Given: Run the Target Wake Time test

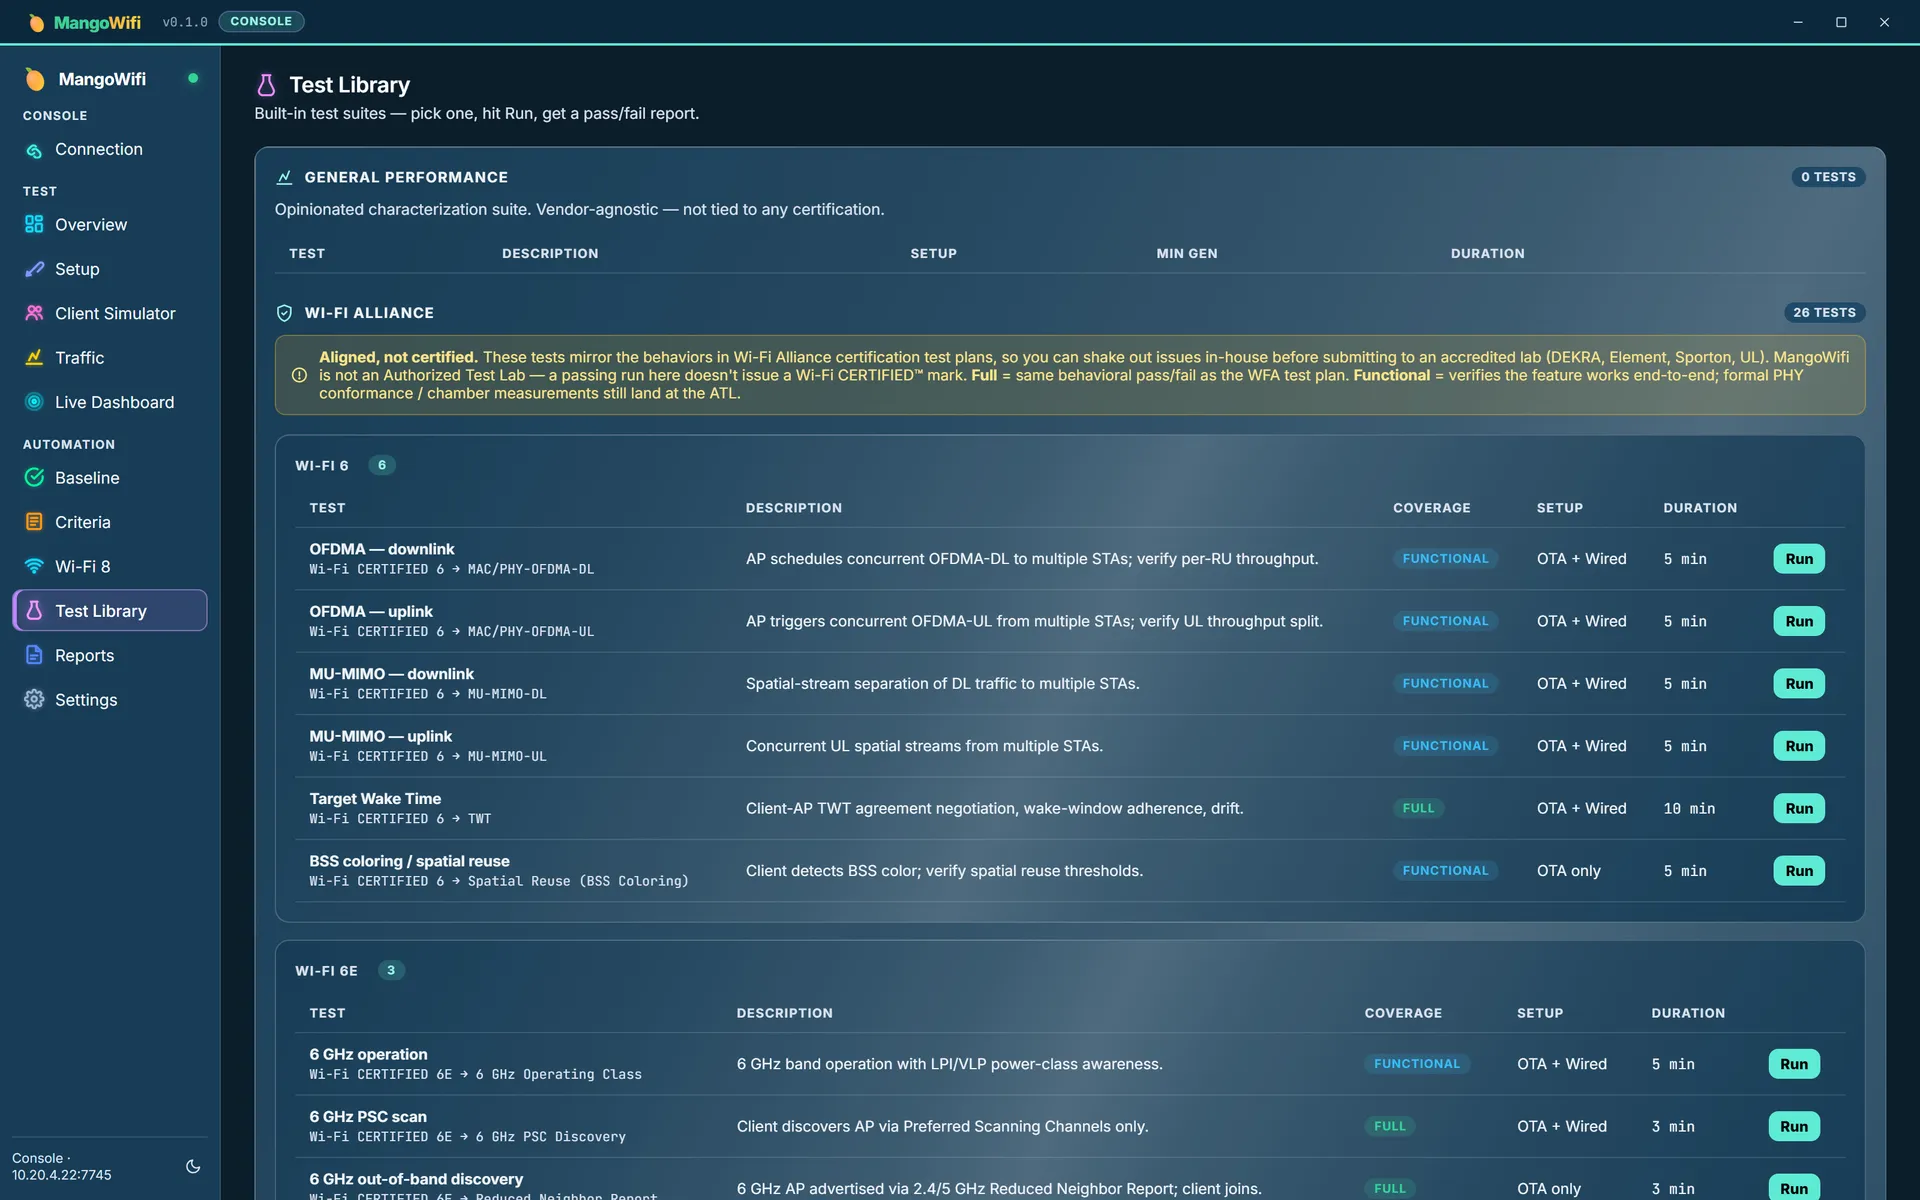Looking at the screenshot, I should pos(1799,808).
